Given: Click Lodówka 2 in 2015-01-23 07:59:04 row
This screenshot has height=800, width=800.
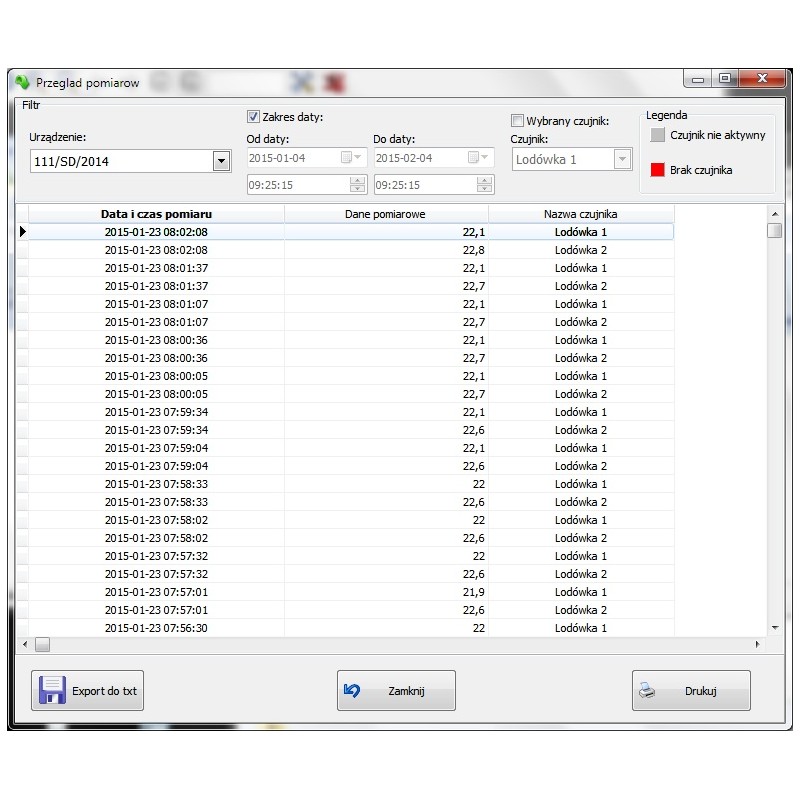Looking at the screenshot, I should [581, 466].
